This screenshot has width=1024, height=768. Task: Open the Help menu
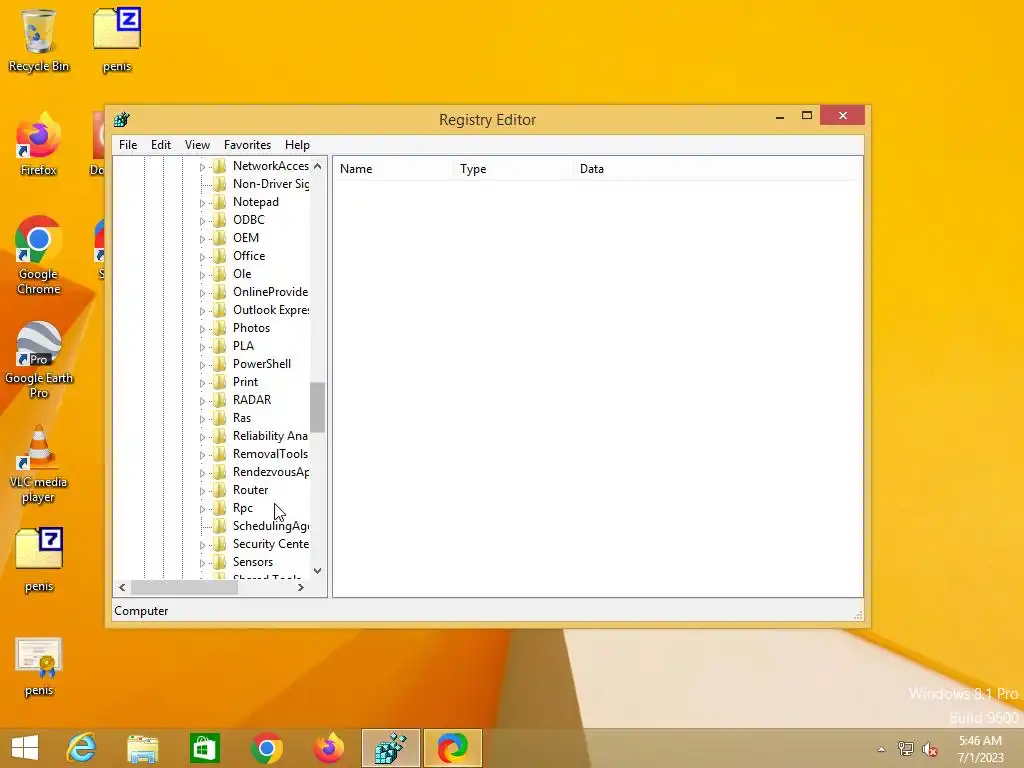pos(297,145)
